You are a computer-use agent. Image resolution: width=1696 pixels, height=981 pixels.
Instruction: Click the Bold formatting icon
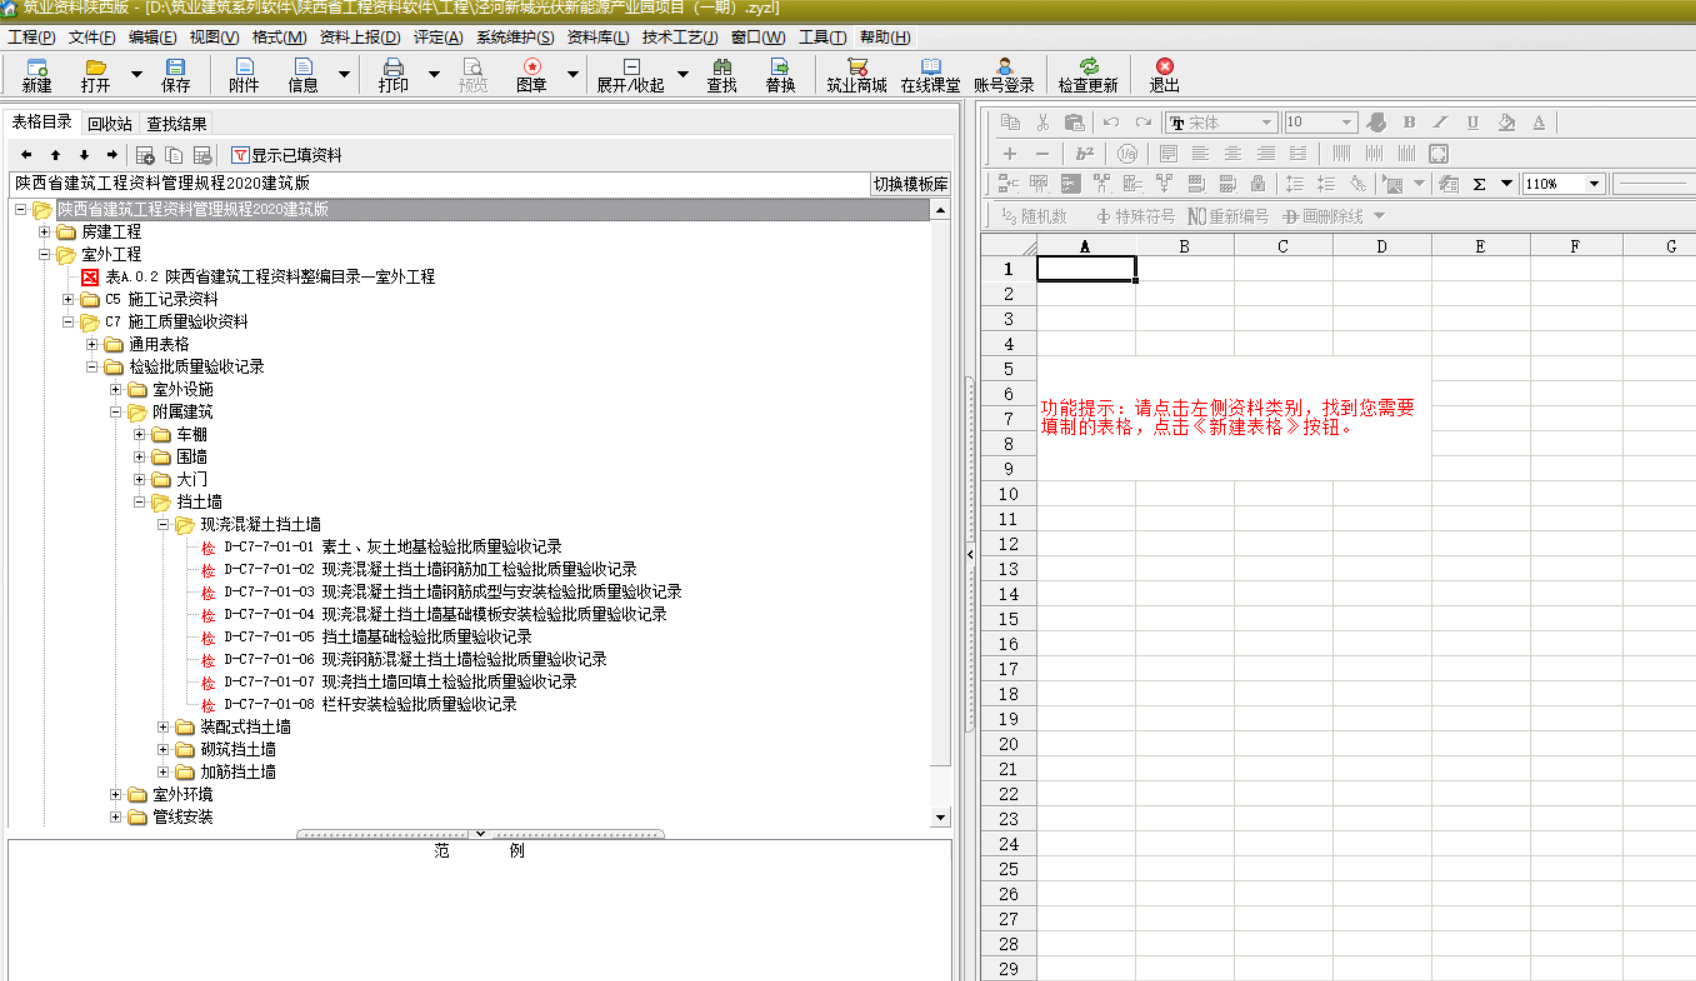(1409, 122)
